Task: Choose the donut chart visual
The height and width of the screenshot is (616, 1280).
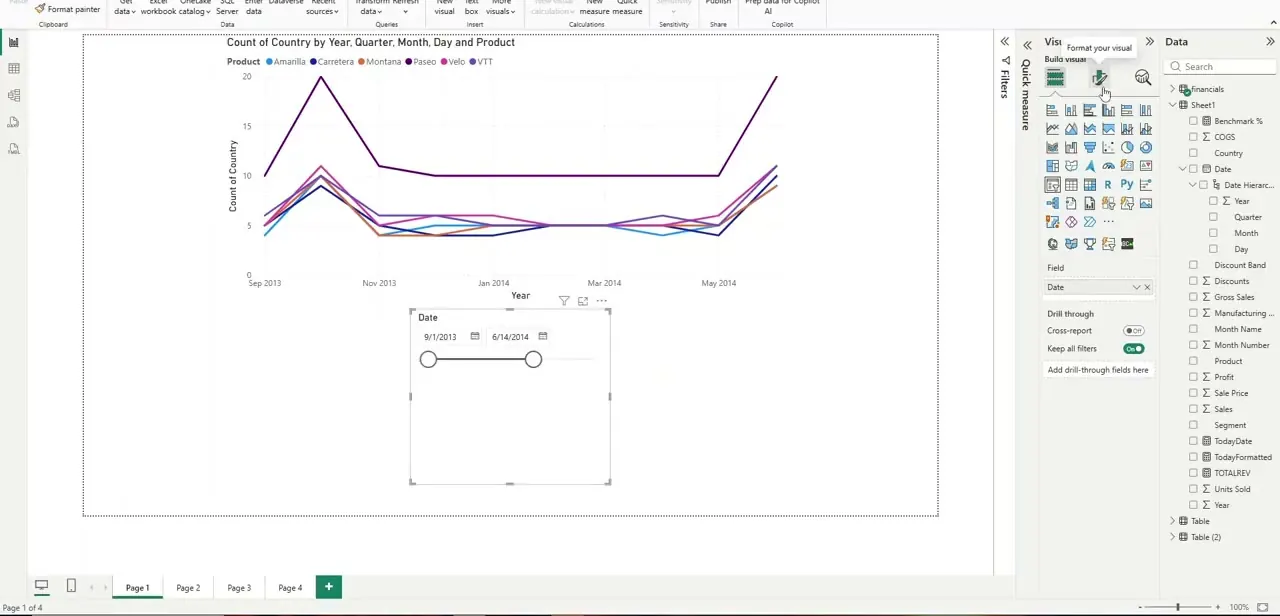Action: tap(1146, 148)
